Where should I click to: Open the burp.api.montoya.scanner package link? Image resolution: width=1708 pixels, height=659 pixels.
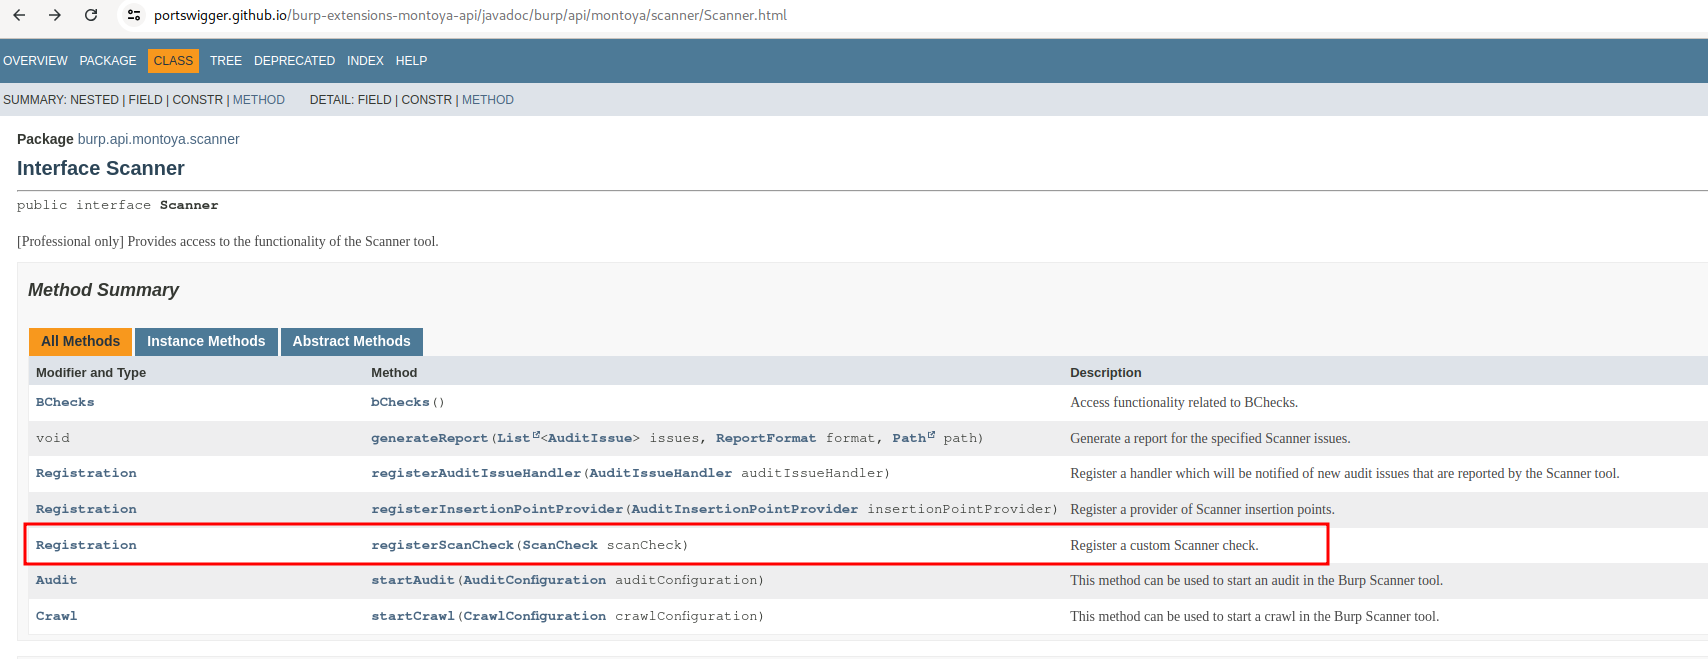158,139
